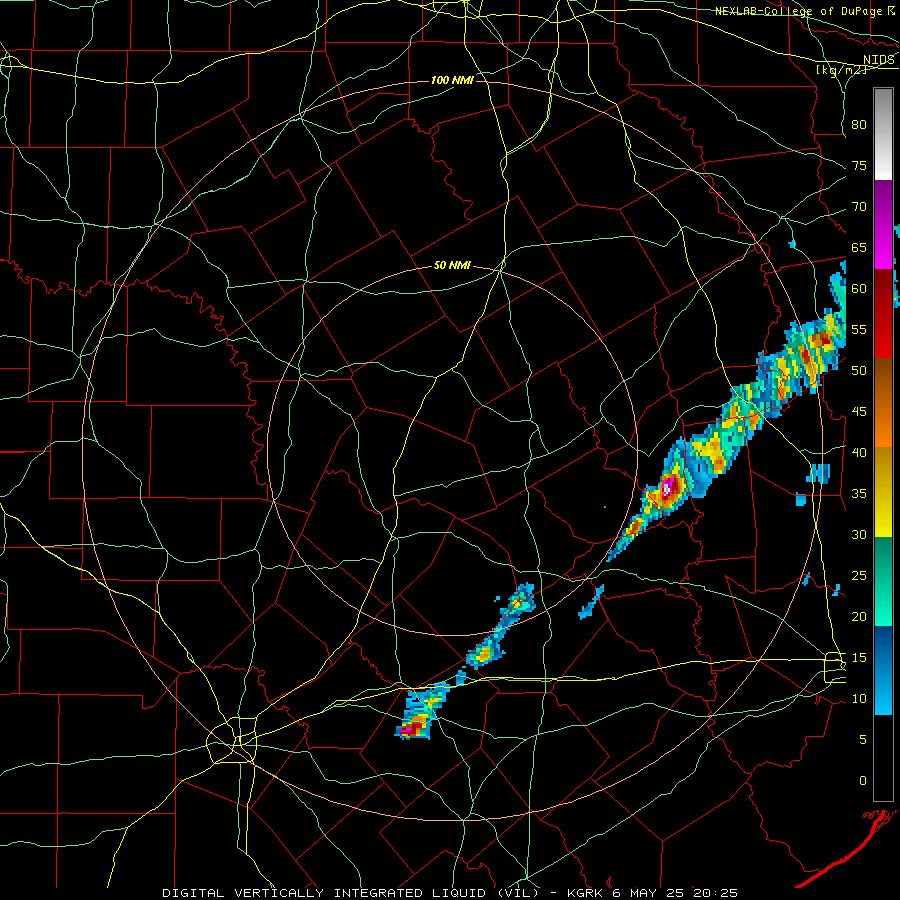
Task: Click the 55 value on the color scale
Action: (x=859, y=329)
